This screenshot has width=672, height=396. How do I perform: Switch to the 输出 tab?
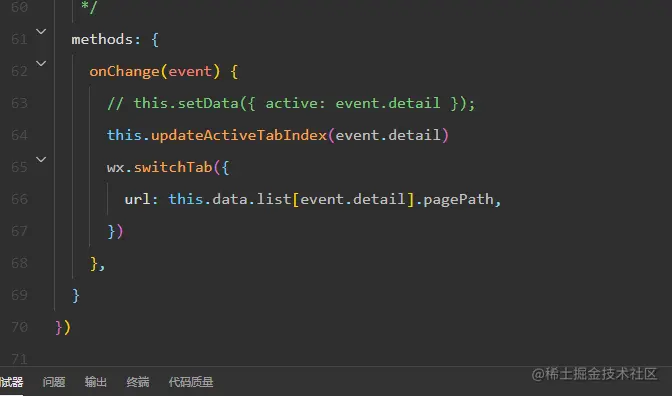click(x=96, y=381)
